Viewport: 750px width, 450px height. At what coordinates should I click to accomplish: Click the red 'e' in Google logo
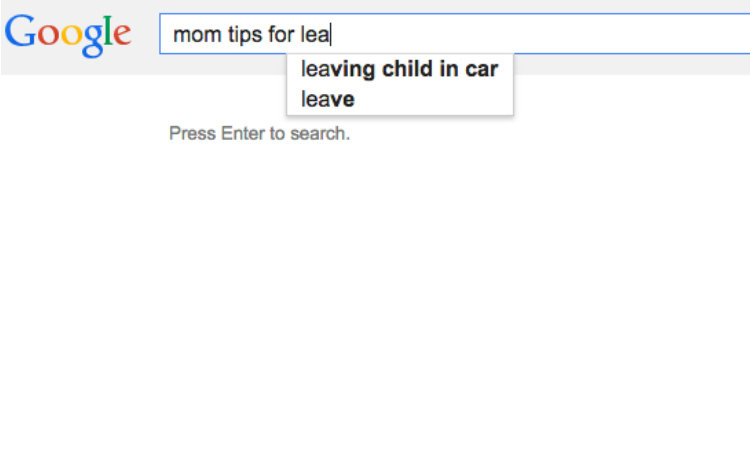[x=122, y=35]
